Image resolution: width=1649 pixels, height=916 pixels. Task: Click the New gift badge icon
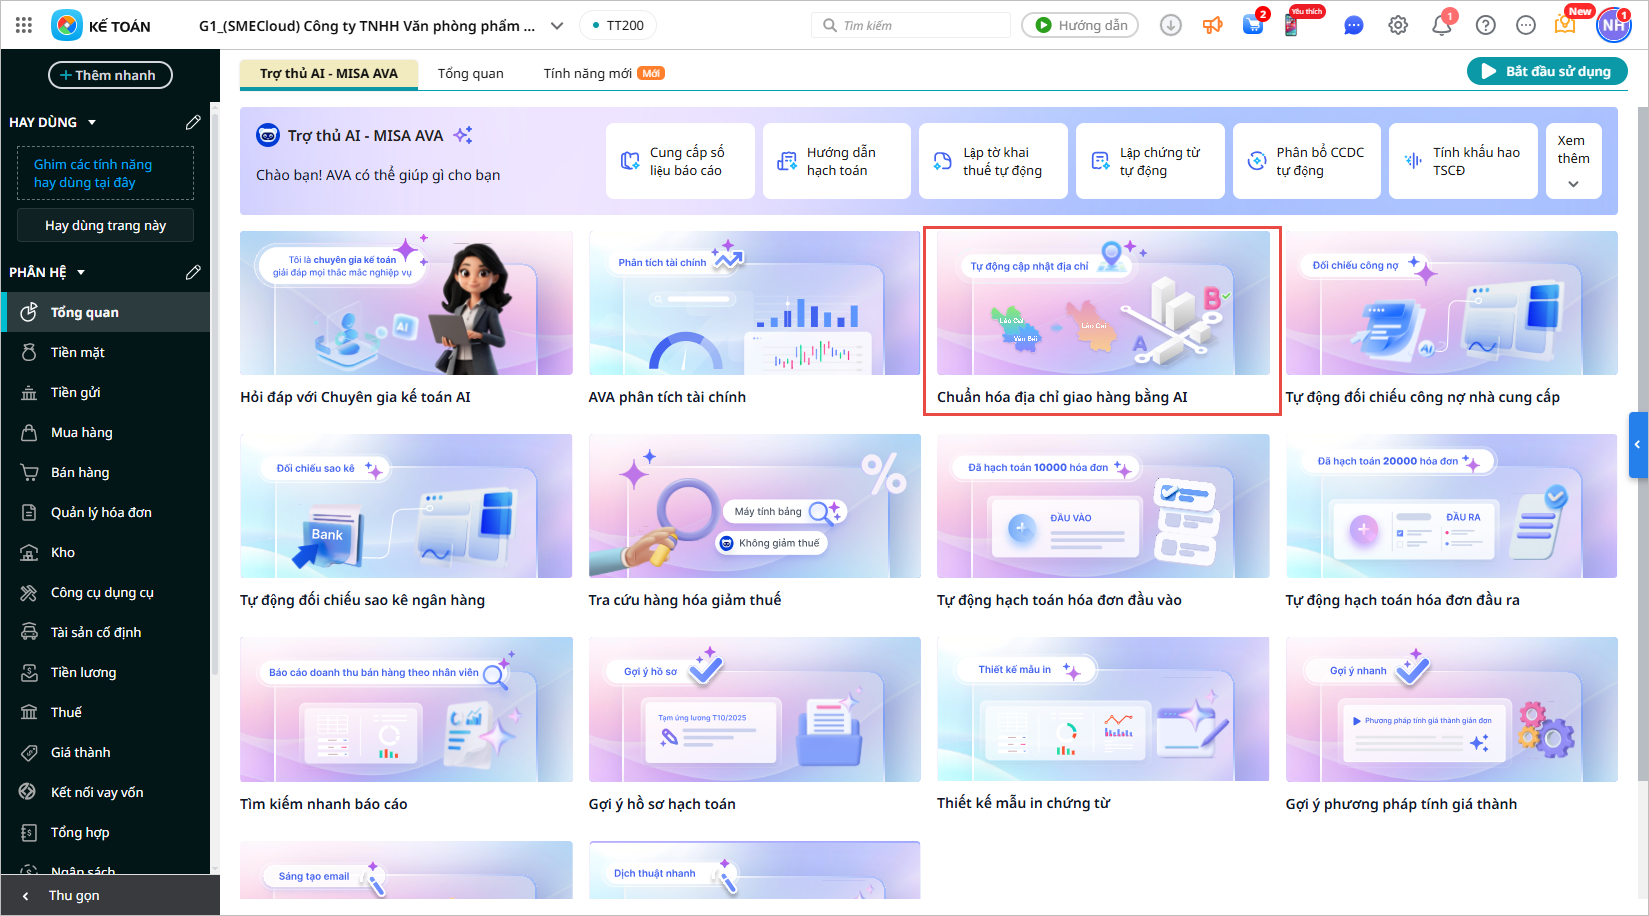click(1565, 25)
